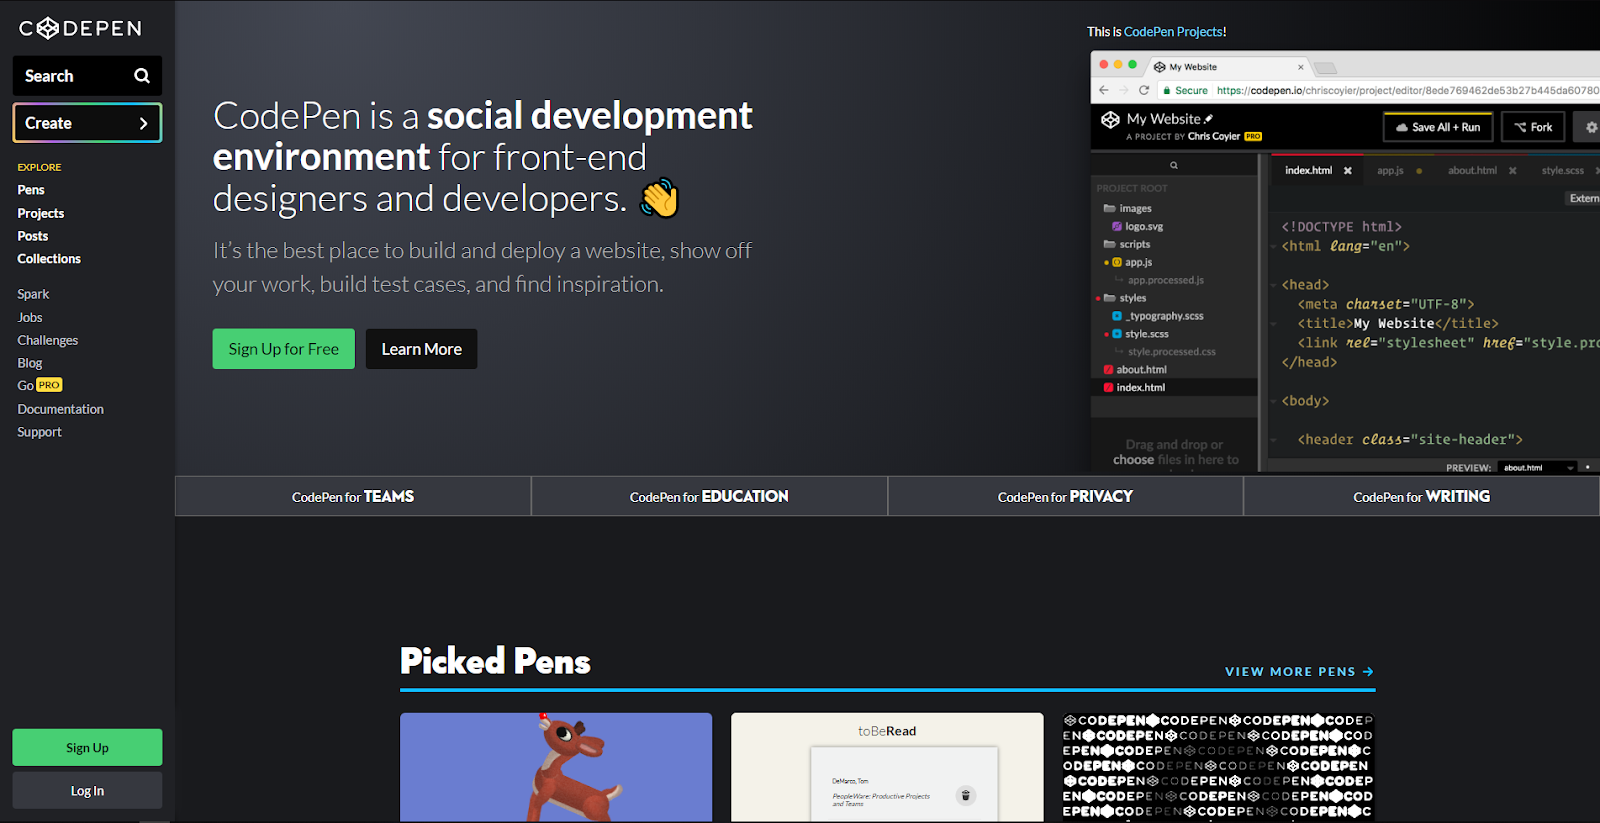Viewport: 1600px width, 823px height.
Task: Open the reindeer pen thumbnail
Action: click(x=556, y=767)
